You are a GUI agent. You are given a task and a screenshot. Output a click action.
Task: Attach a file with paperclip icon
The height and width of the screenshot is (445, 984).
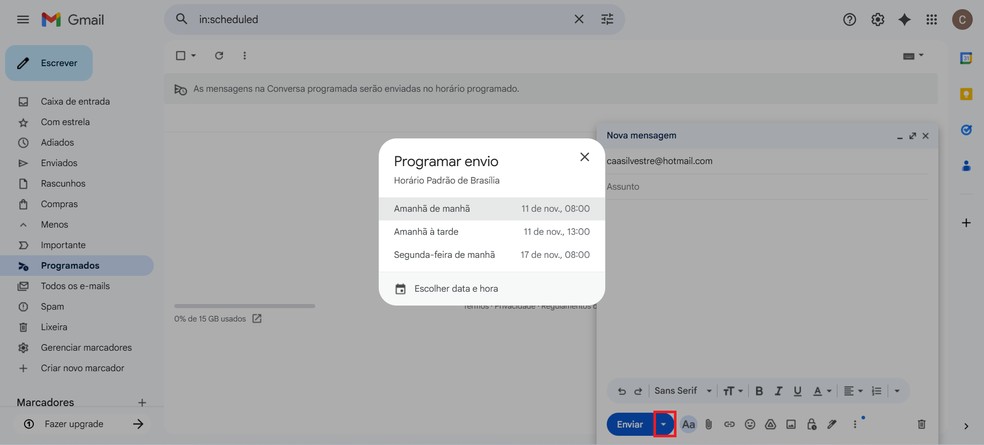click(709, 424)
